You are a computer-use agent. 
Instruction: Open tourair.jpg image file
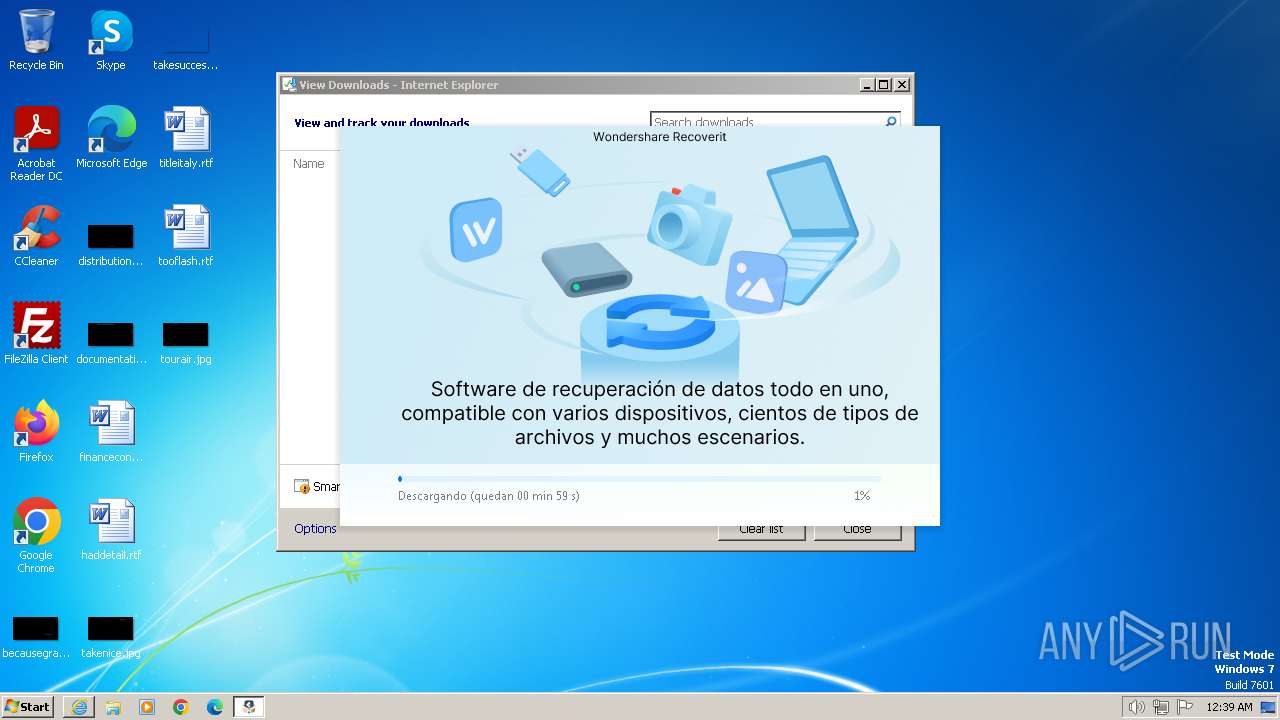[185, 344]
